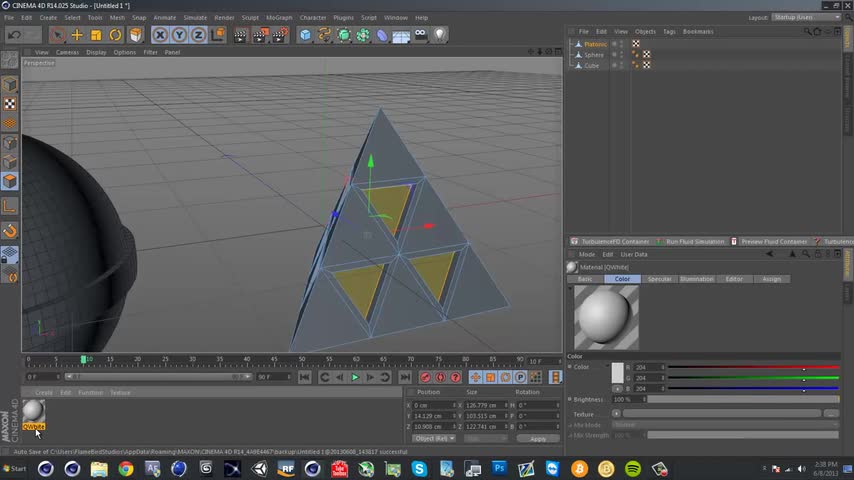Viewport: 854px width, 480px height.
Task: Open the viewport Cameras menu
Action: 68,52
